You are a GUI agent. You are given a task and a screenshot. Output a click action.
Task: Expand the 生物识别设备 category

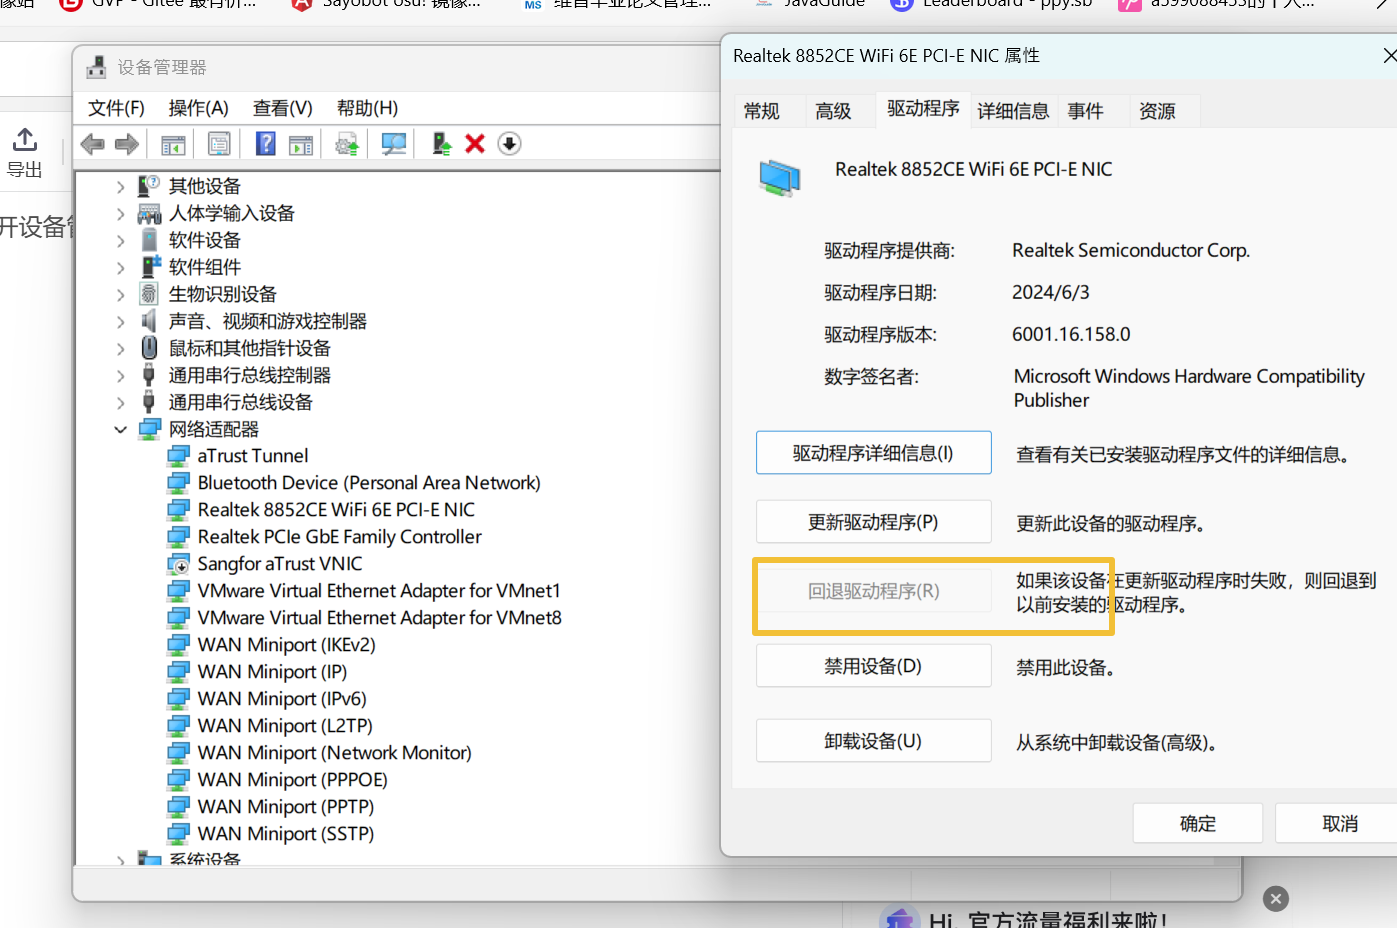(x=121, y=294)
